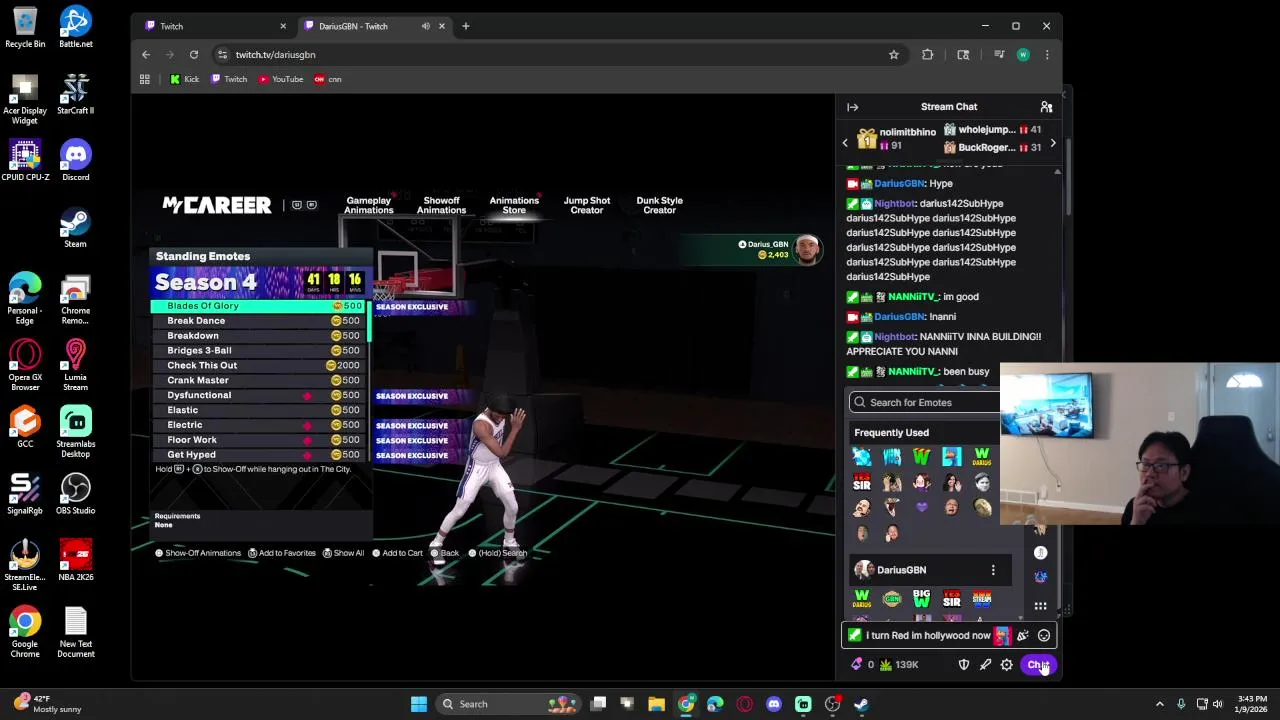Open File Explorer from the taskbar
Screen dimensions: 1280x720
click(657, 704)
